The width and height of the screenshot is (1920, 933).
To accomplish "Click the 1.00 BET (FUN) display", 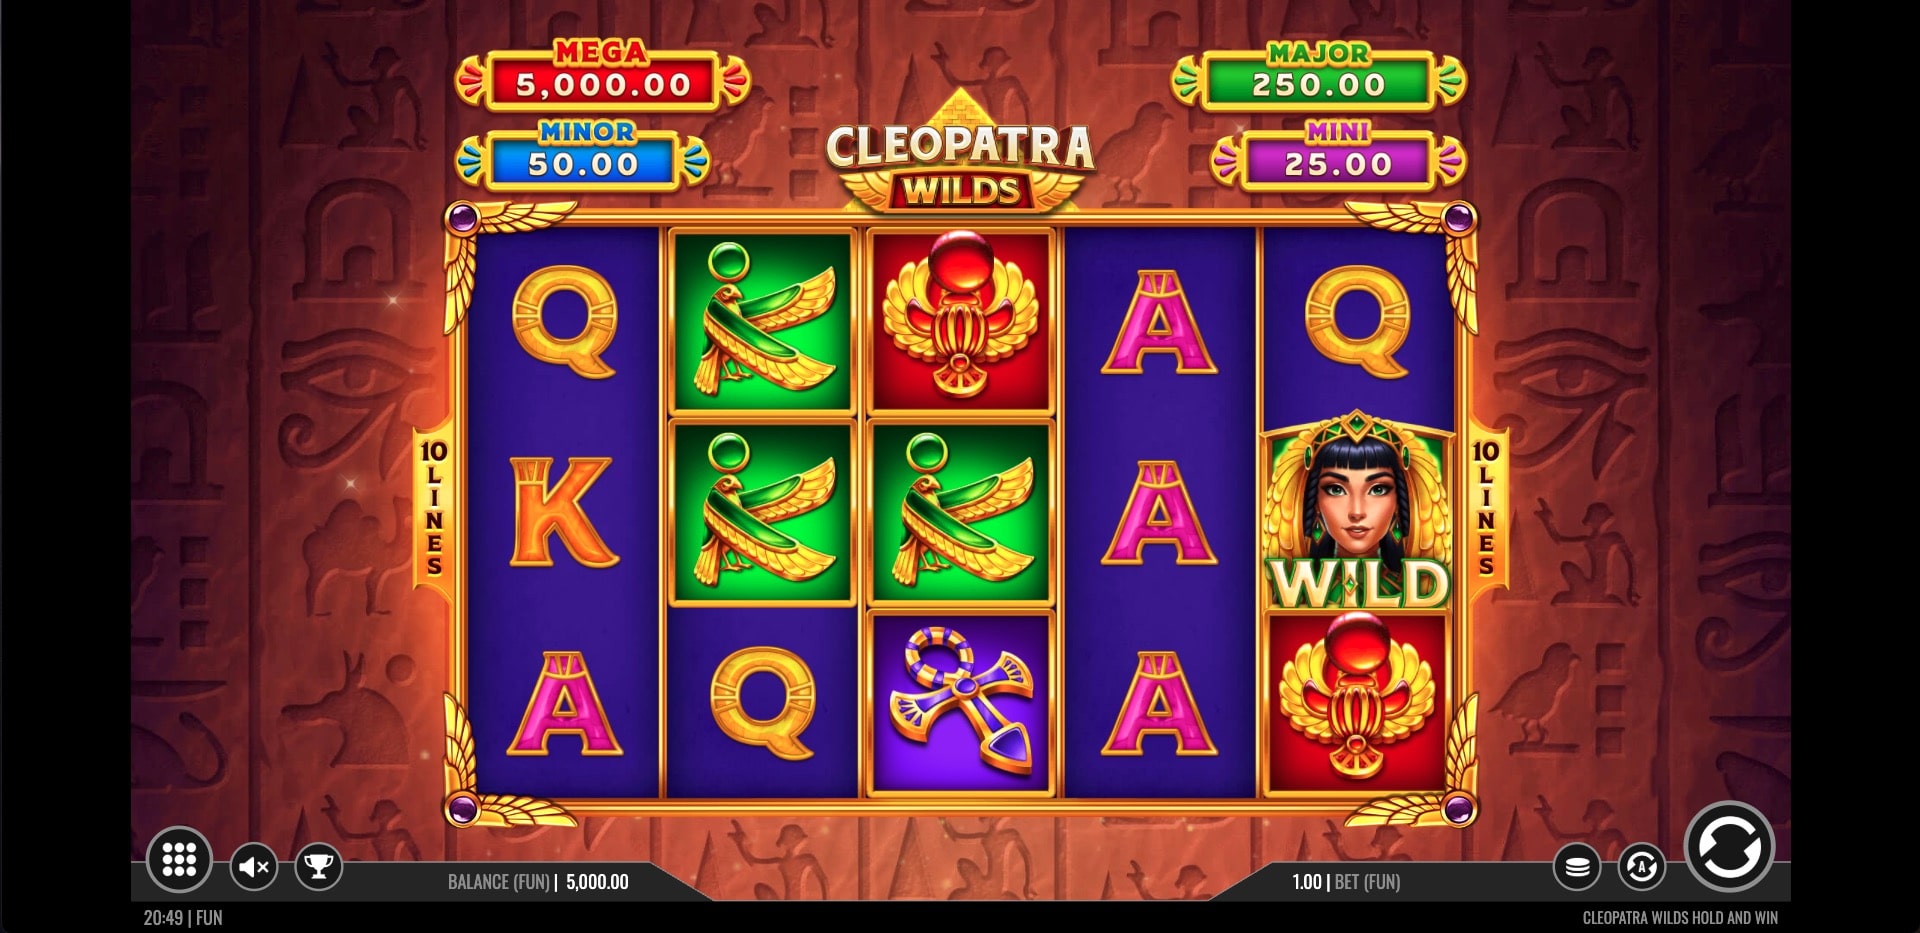I will (1346, 882).
